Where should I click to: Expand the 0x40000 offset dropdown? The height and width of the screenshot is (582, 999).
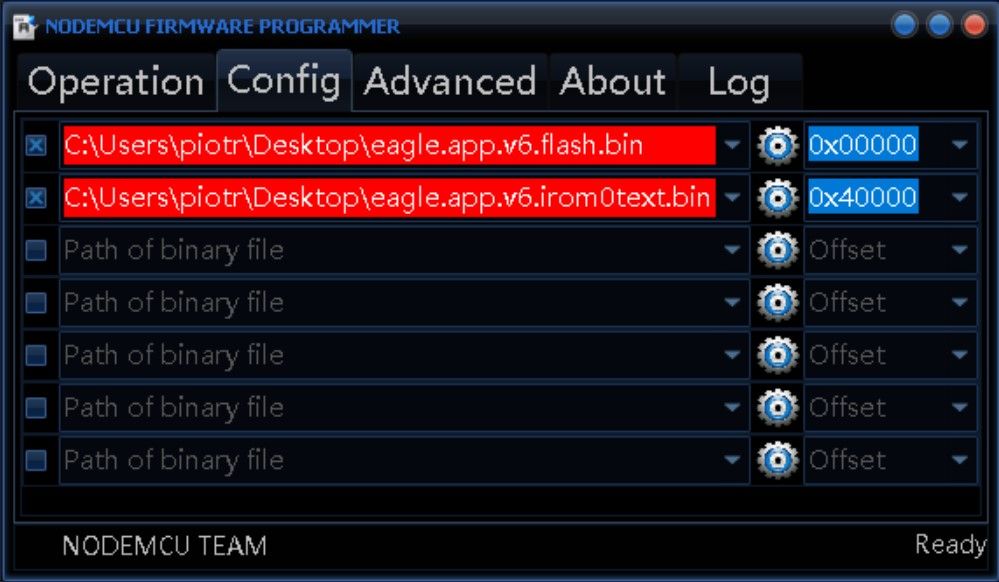tap(959, 198)
